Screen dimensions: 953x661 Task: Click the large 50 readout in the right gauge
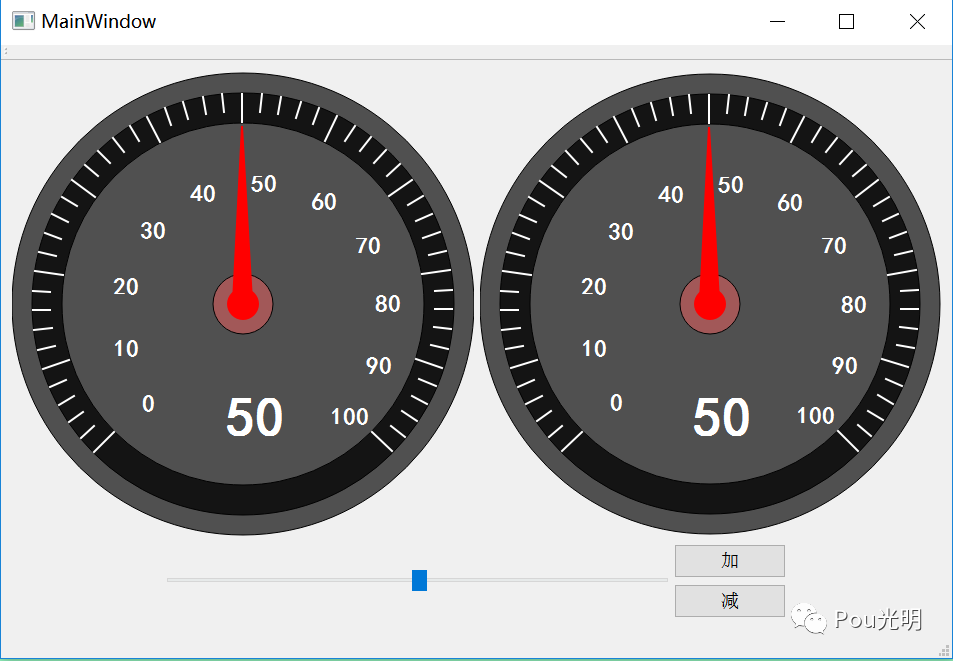721,417
